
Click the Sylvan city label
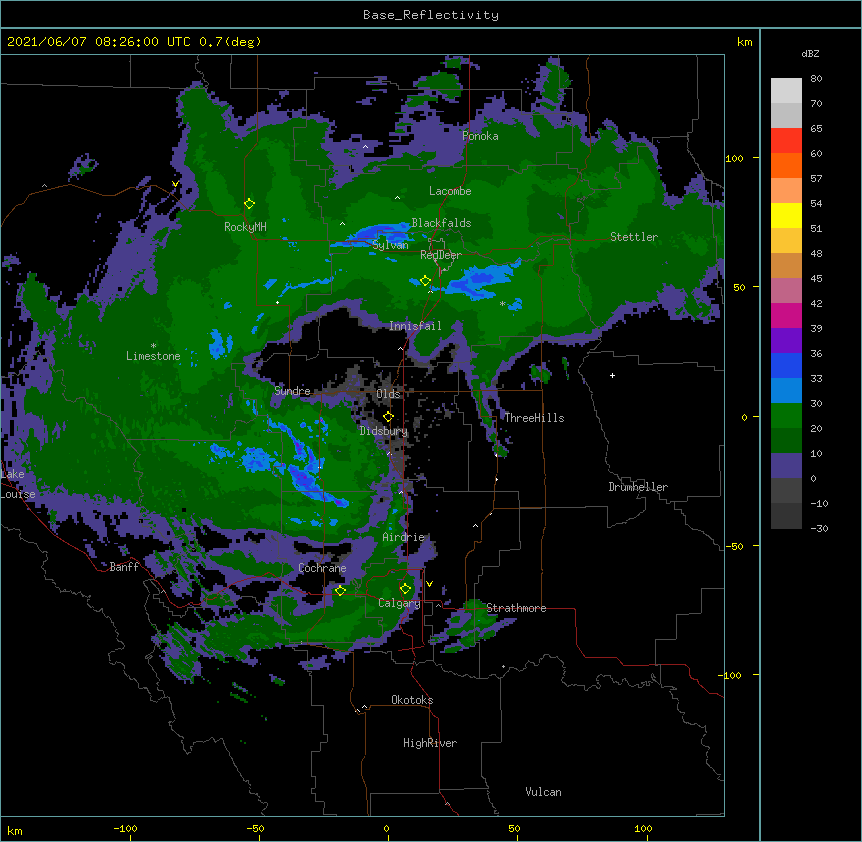(390, 245)
